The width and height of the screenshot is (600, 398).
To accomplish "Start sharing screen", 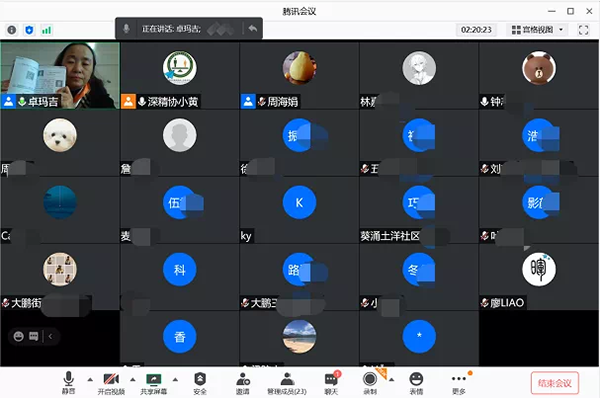I will (x=153, y=383).
